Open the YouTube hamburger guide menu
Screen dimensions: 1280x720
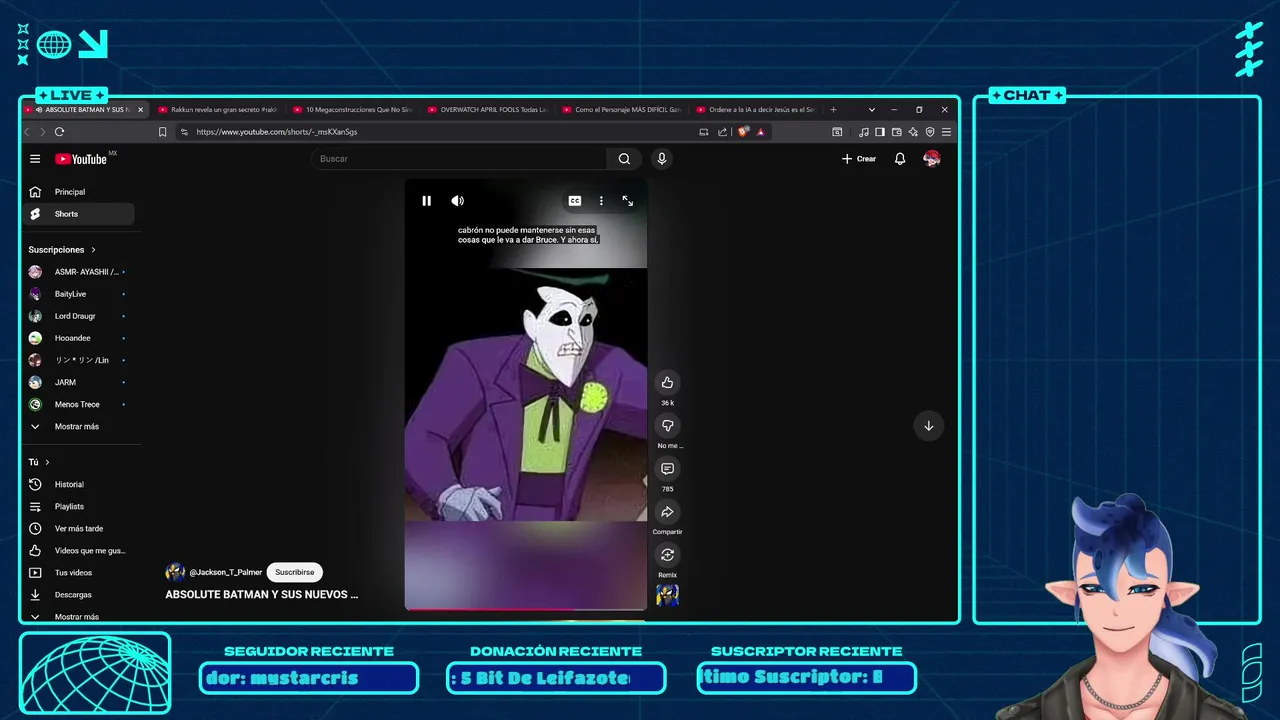[35, 159]
